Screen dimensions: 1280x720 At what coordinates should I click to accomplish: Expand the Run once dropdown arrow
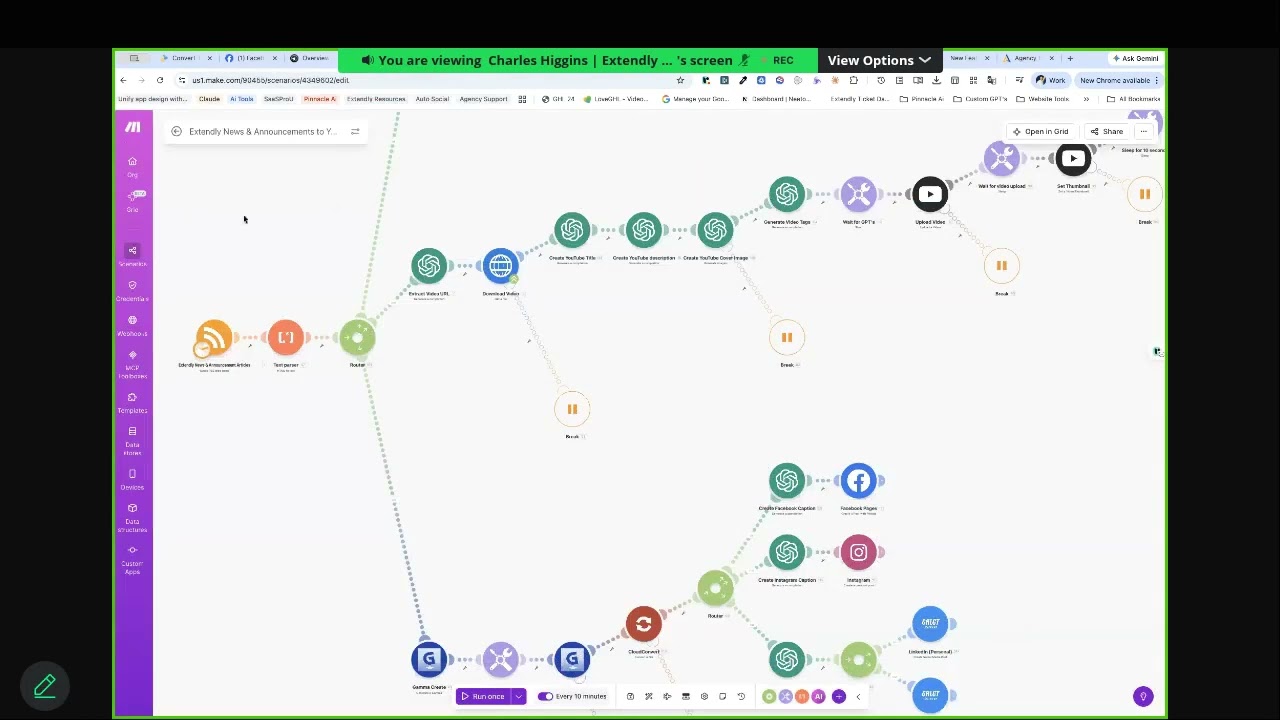[518, 696]
